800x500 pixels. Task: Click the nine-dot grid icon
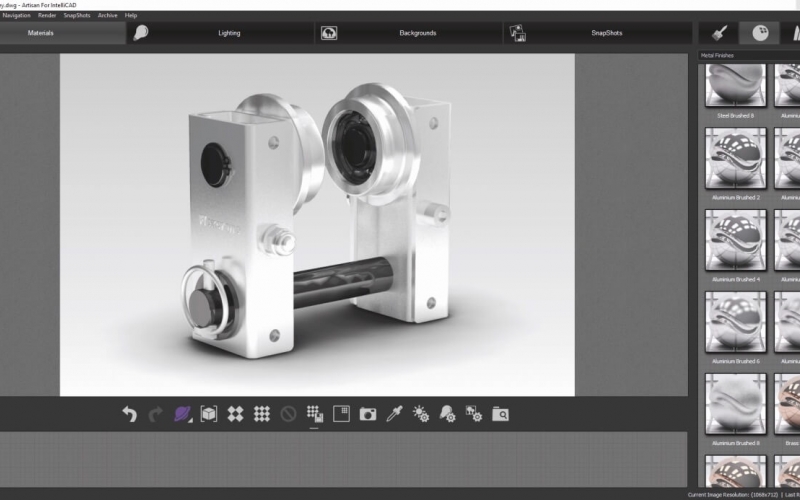coord(262,413)
